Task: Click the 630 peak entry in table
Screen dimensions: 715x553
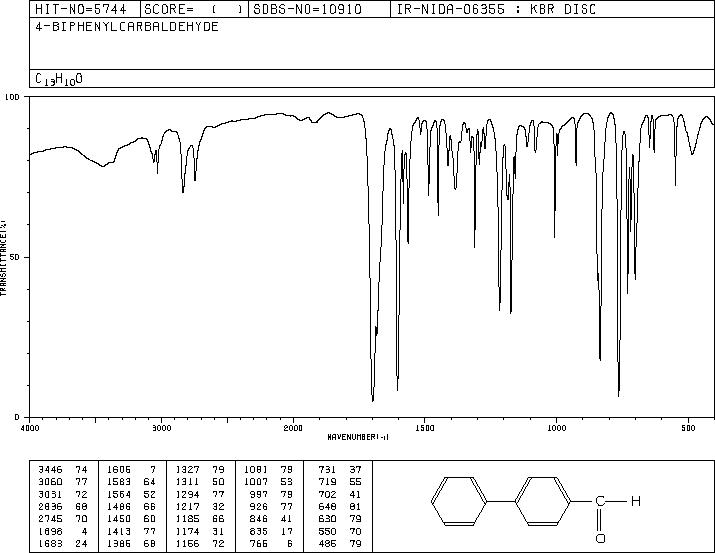Action: tap(340, 519)
